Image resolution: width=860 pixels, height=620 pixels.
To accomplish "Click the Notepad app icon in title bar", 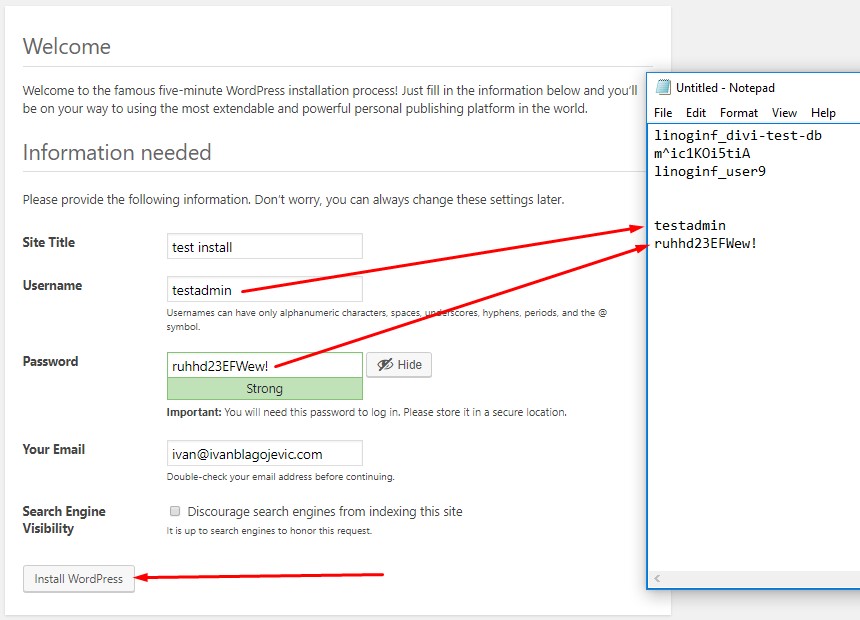I will tap(663, 87).
